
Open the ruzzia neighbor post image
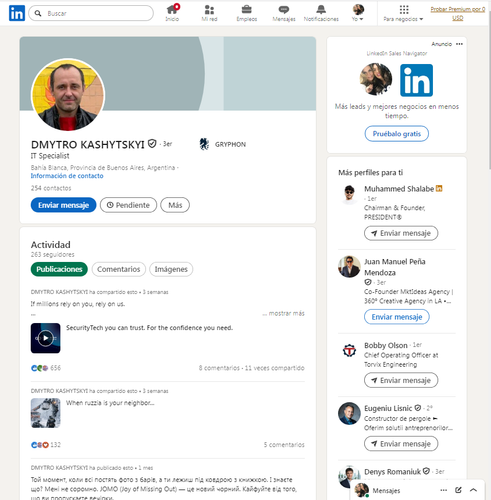click(x=46, y=413)
